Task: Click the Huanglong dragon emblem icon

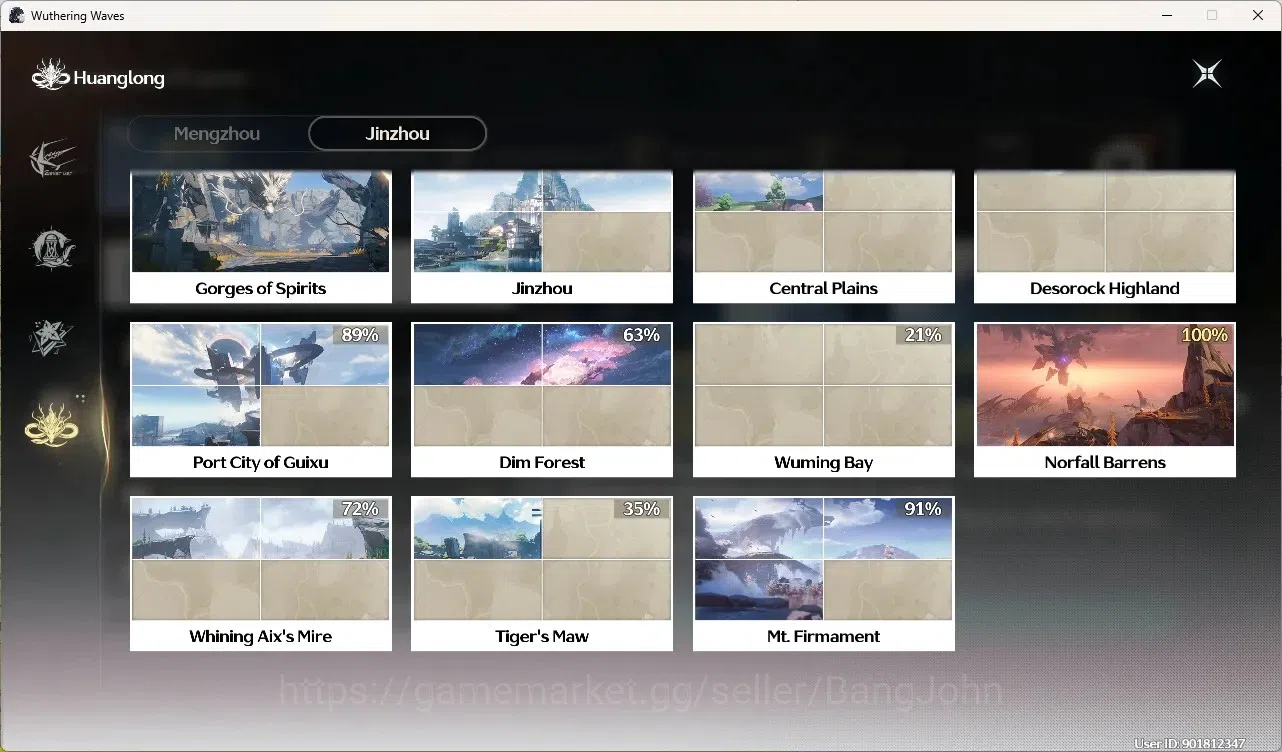Action: click(50, 76)
